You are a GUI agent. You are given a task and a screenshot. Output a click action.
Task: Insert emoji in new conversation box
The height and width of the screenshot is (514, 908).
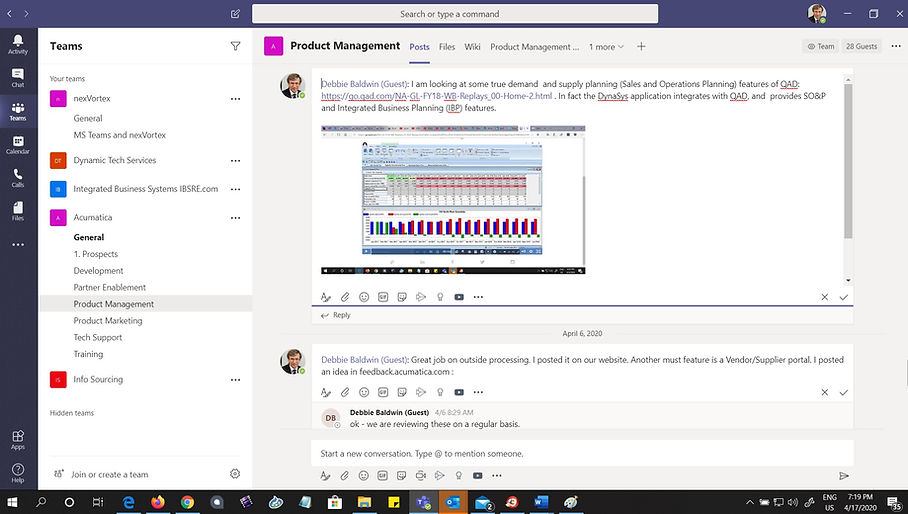[x=364, y=475]
